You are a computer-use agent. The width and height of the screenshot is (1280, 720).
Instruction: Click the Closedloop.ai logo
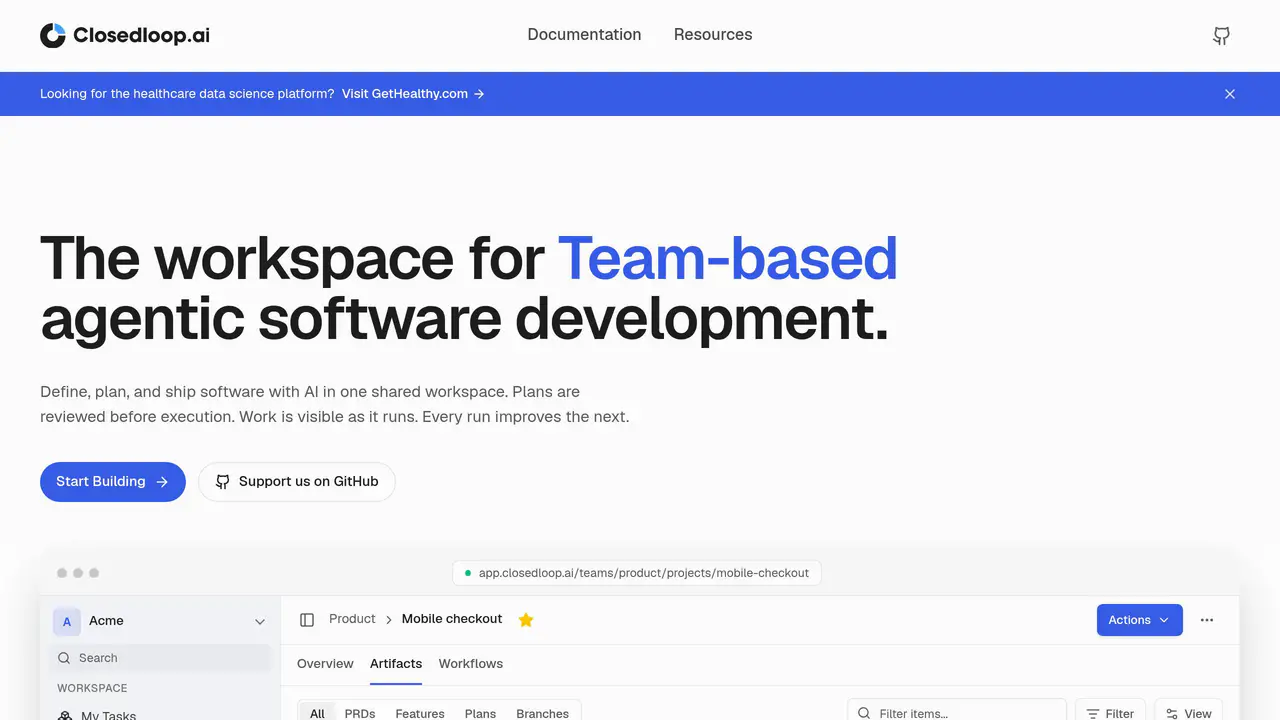tap(125, 36)
